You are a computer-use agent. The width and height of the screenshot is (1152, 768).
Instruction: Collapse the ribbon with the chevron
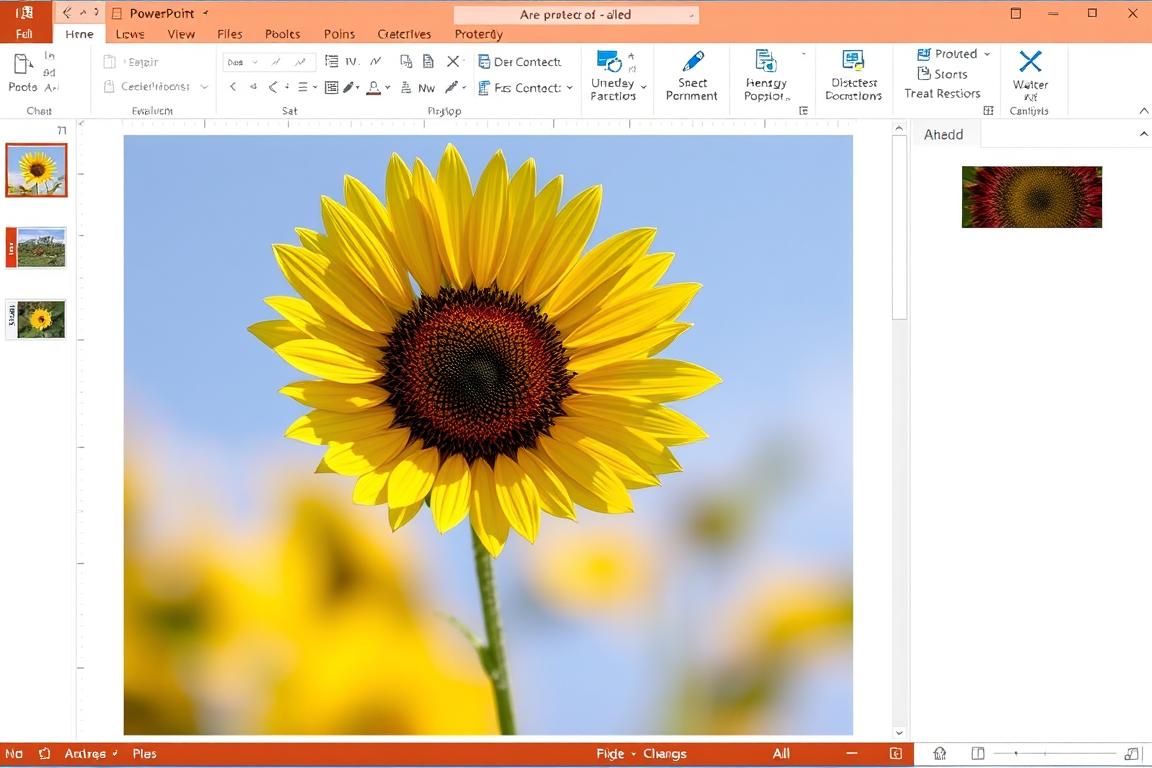coord(1144,111)
